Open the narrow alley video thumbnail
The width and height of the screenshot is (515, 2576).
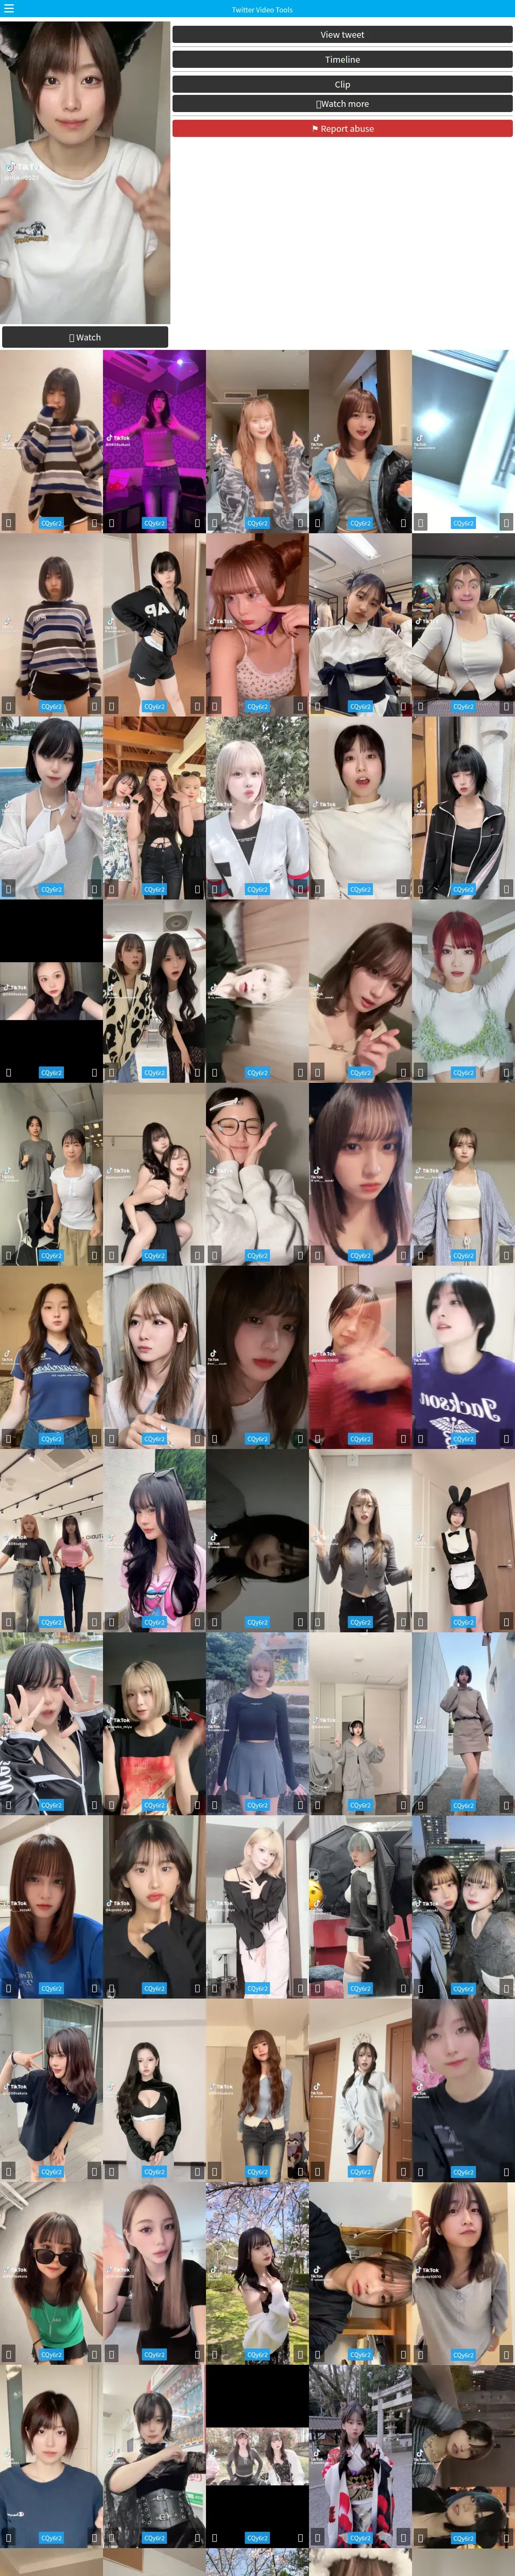(463, 1724)
